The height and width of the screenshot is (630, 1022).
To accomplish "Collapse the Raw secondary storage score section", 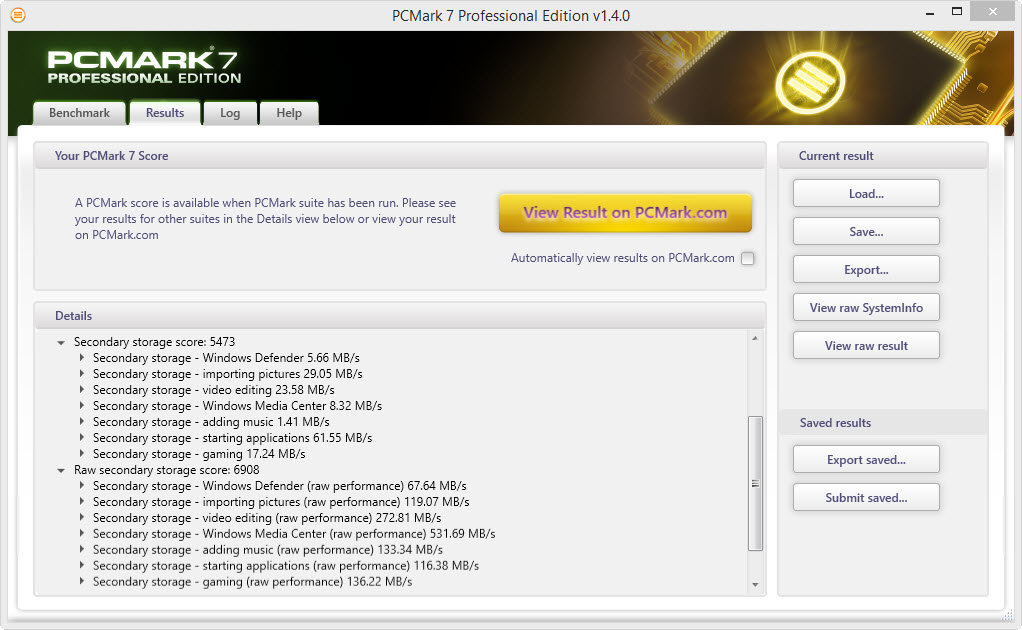I will [61, 470].
